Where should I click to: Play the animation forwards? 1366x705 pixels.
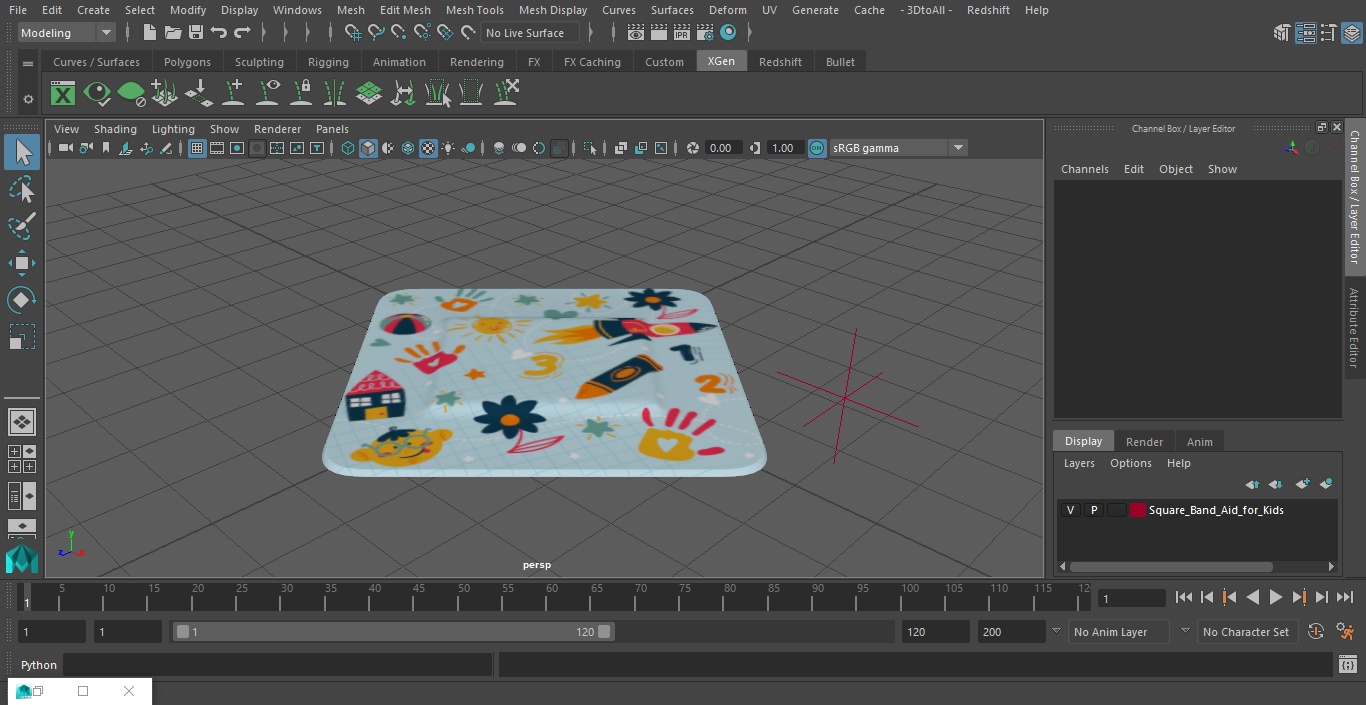pos(1276,597)
